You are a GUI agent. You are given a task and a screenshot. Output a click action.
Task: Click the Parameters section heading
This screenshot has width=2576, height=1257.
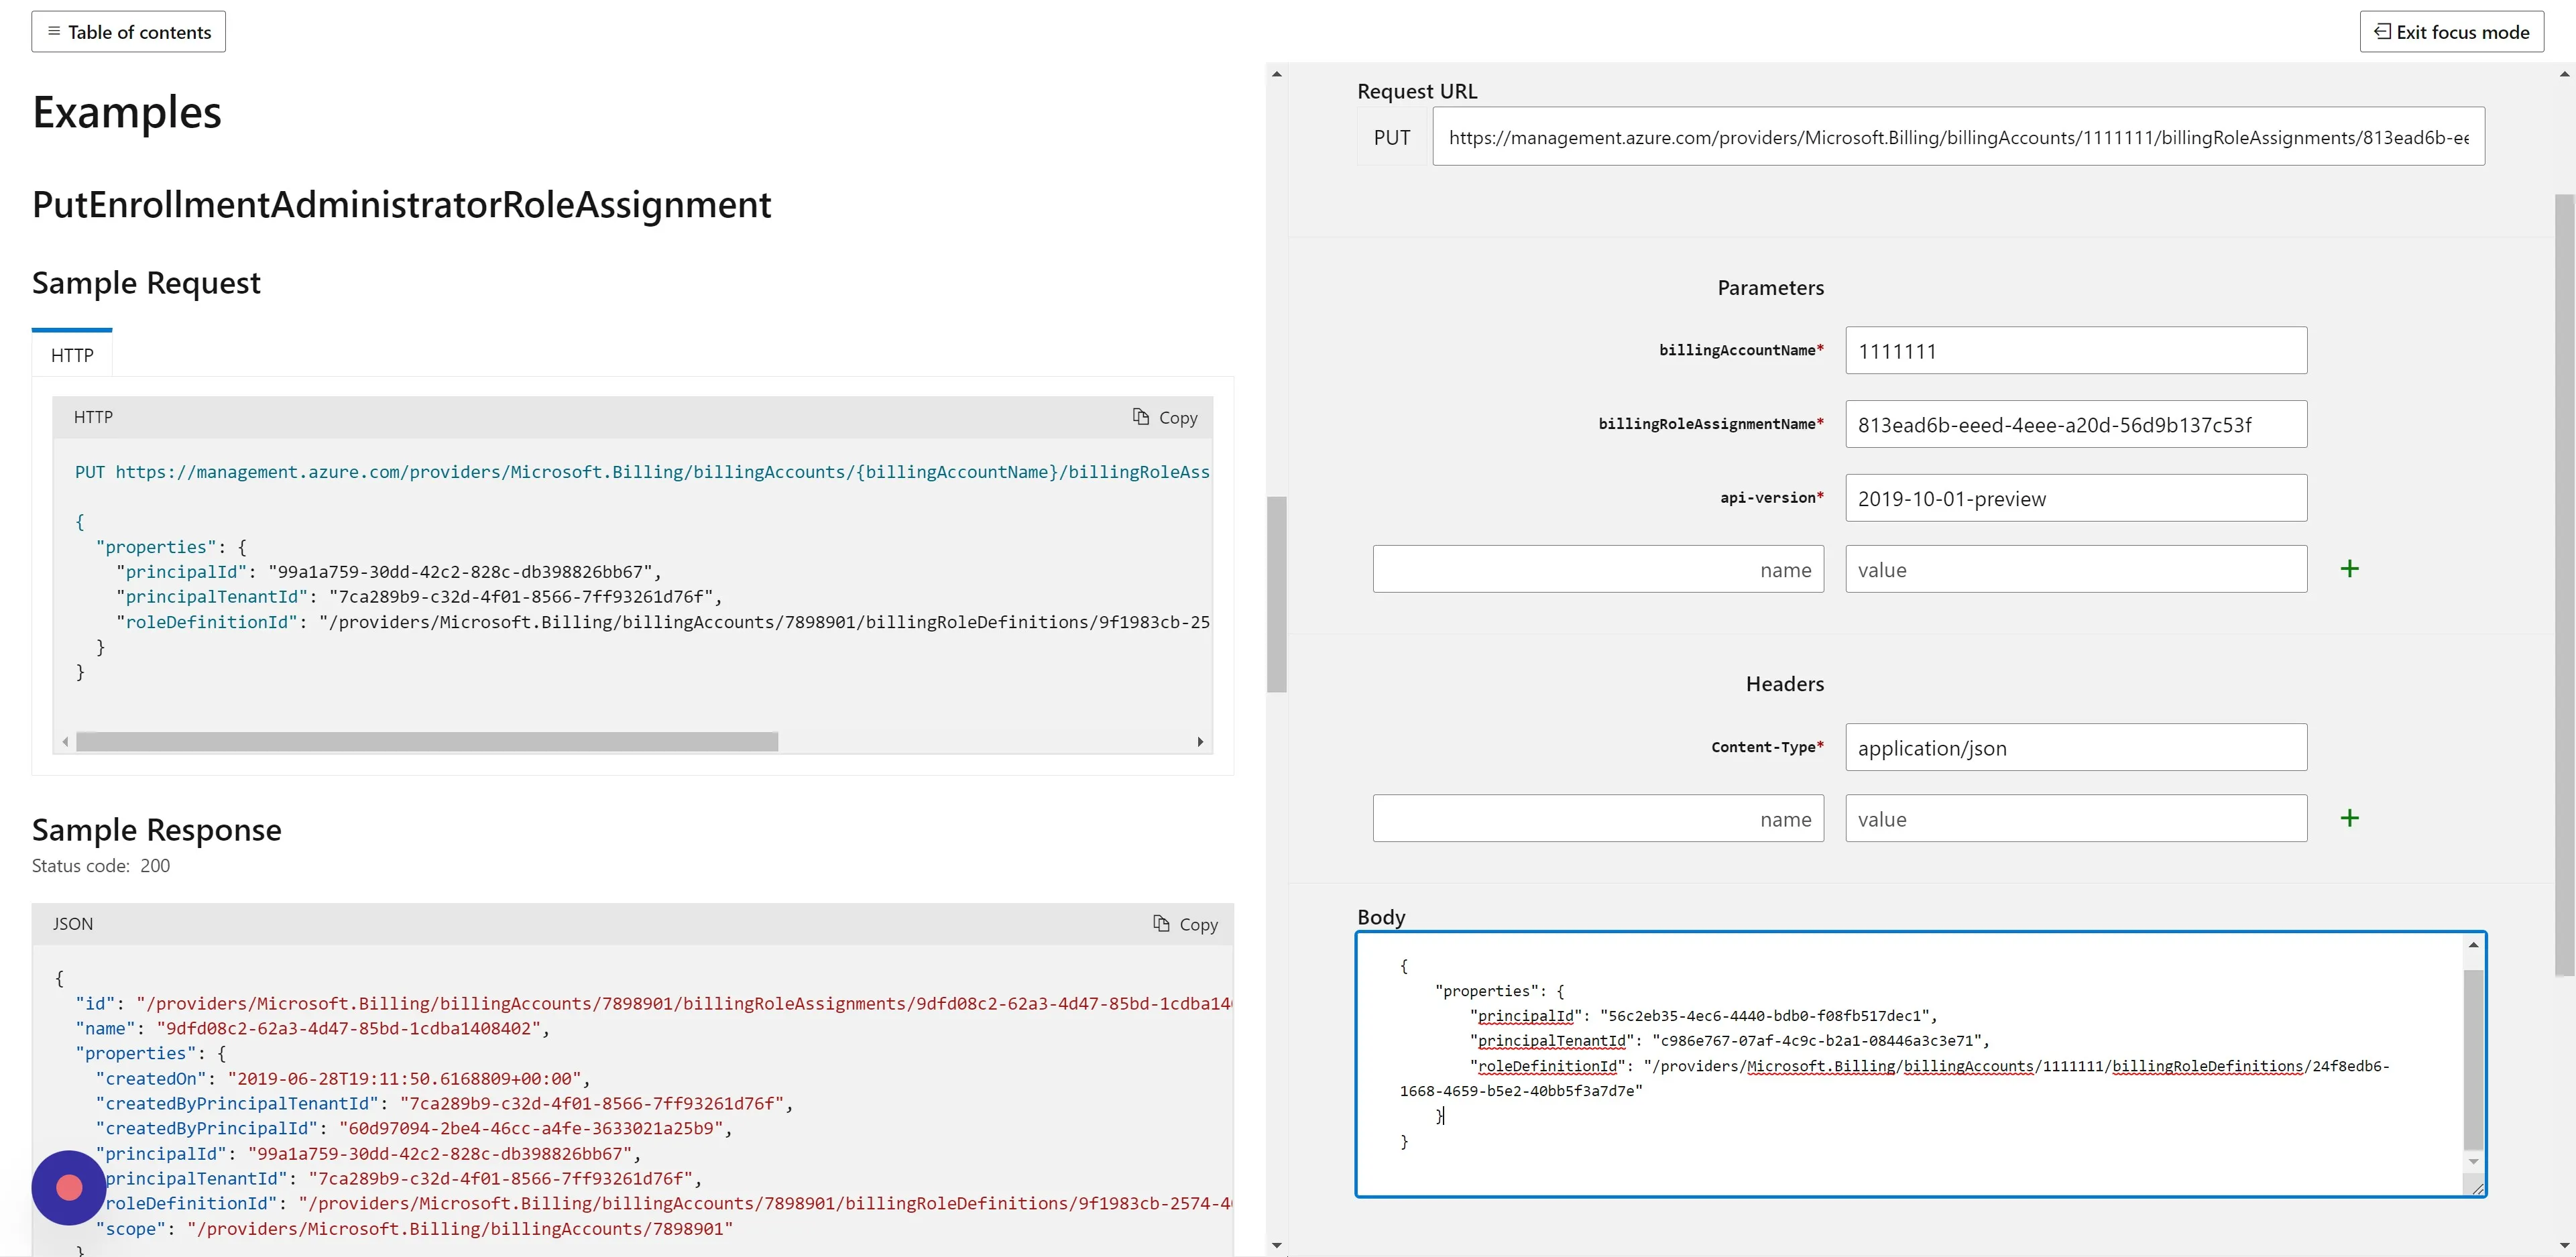click(x=1770, y=288)
